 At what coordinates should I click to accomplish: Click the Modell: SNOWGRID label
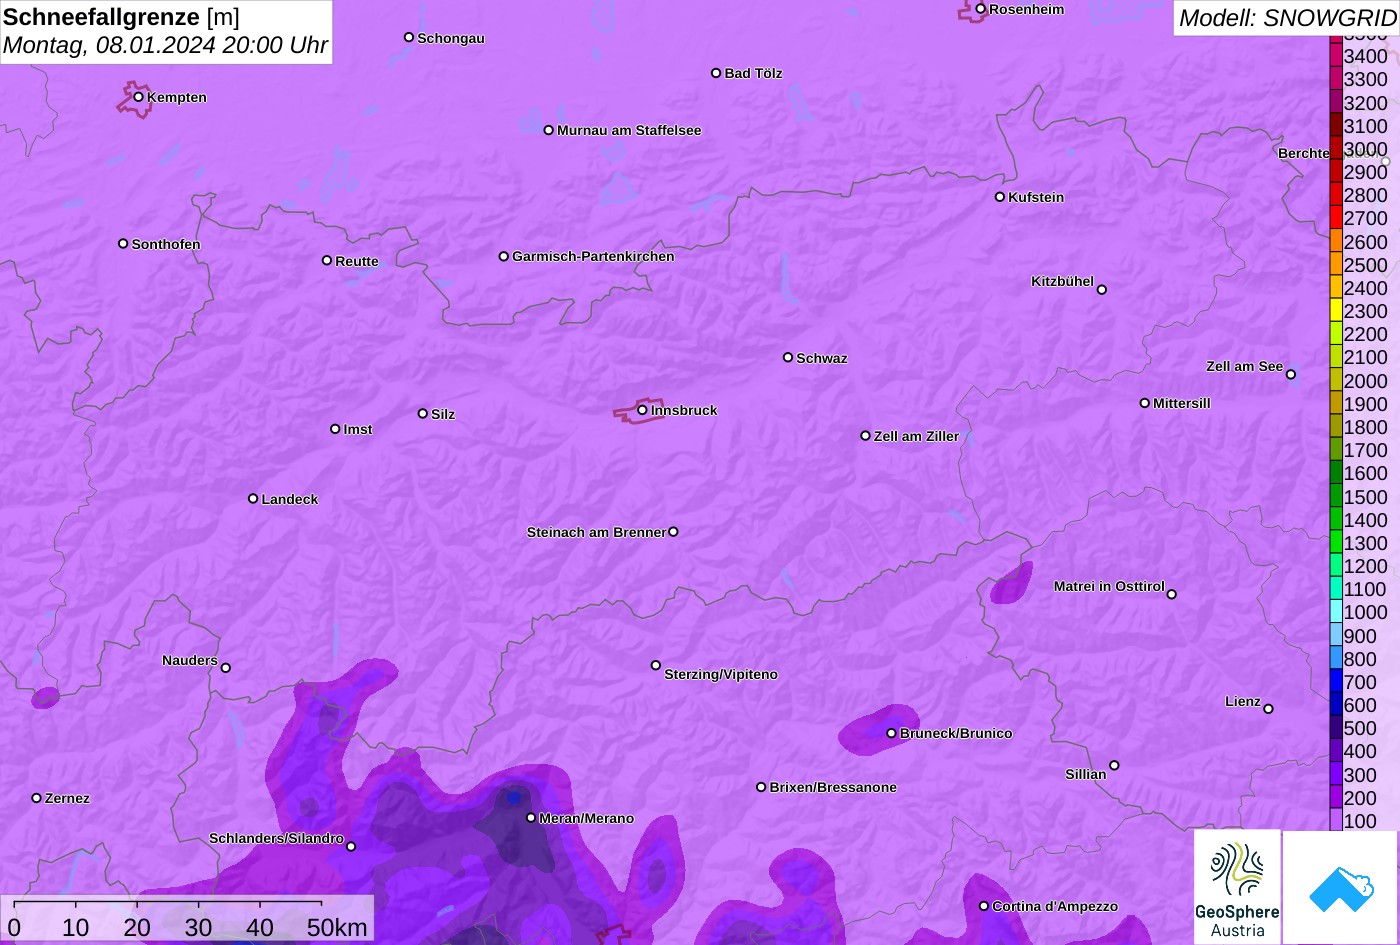[1287, 18]
